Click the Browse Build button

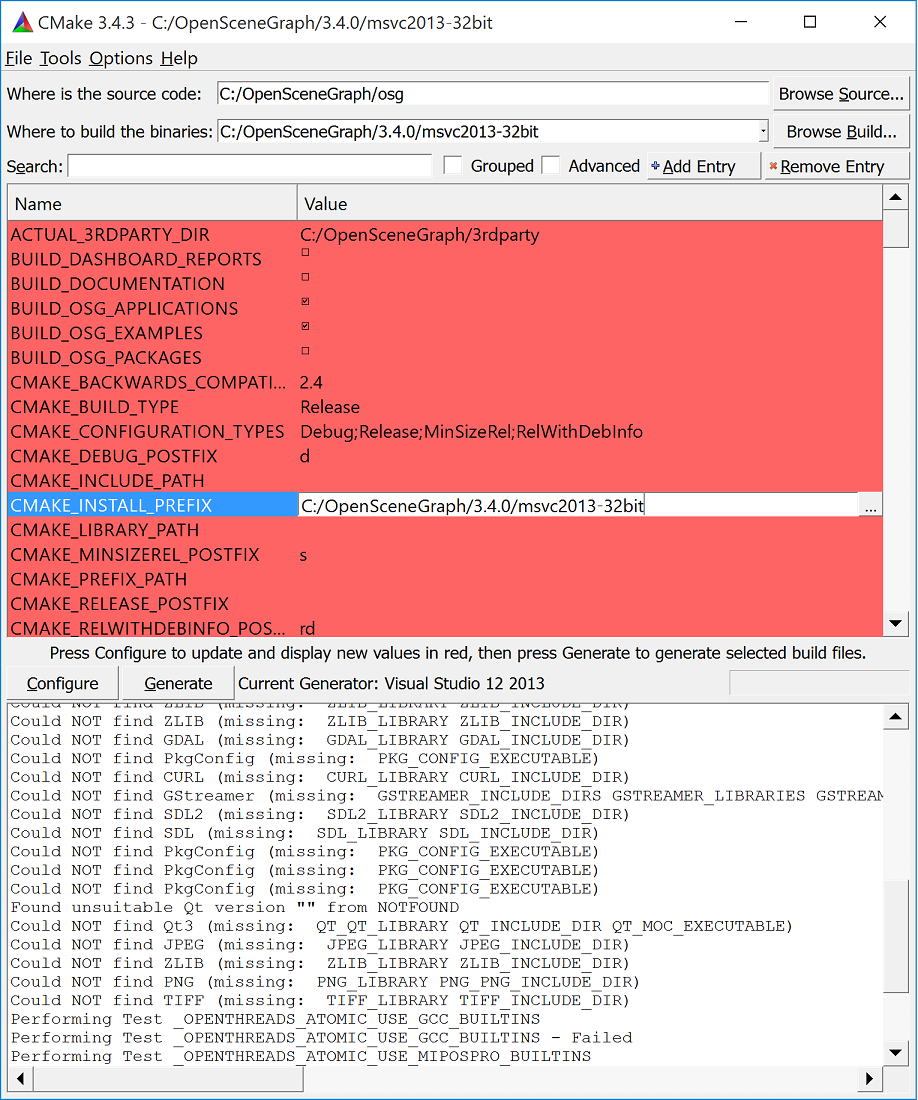click(841, 132)
